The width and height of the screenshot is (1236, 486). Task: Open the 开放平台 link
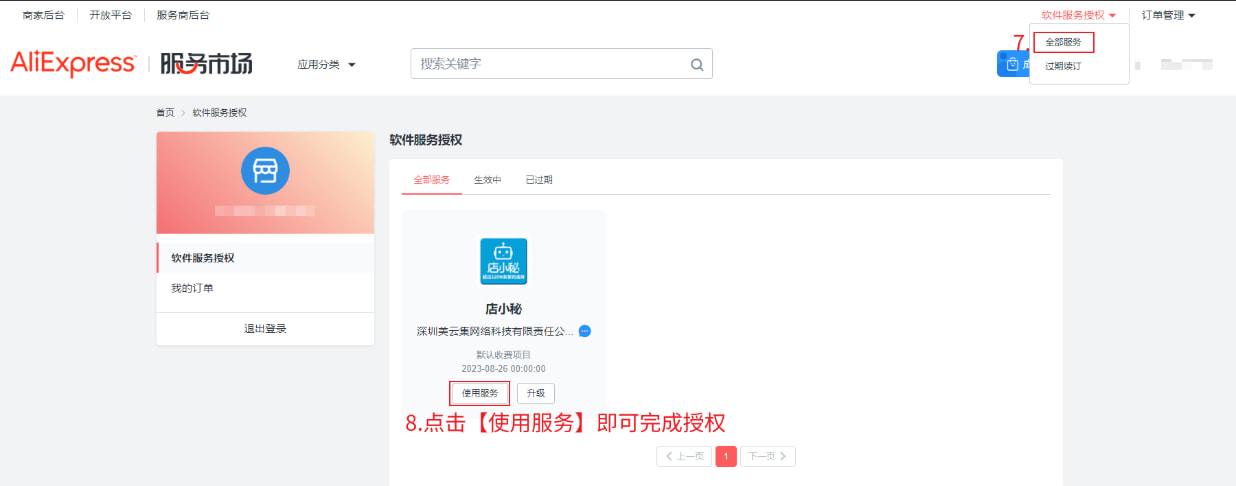(x=110, y=15)
